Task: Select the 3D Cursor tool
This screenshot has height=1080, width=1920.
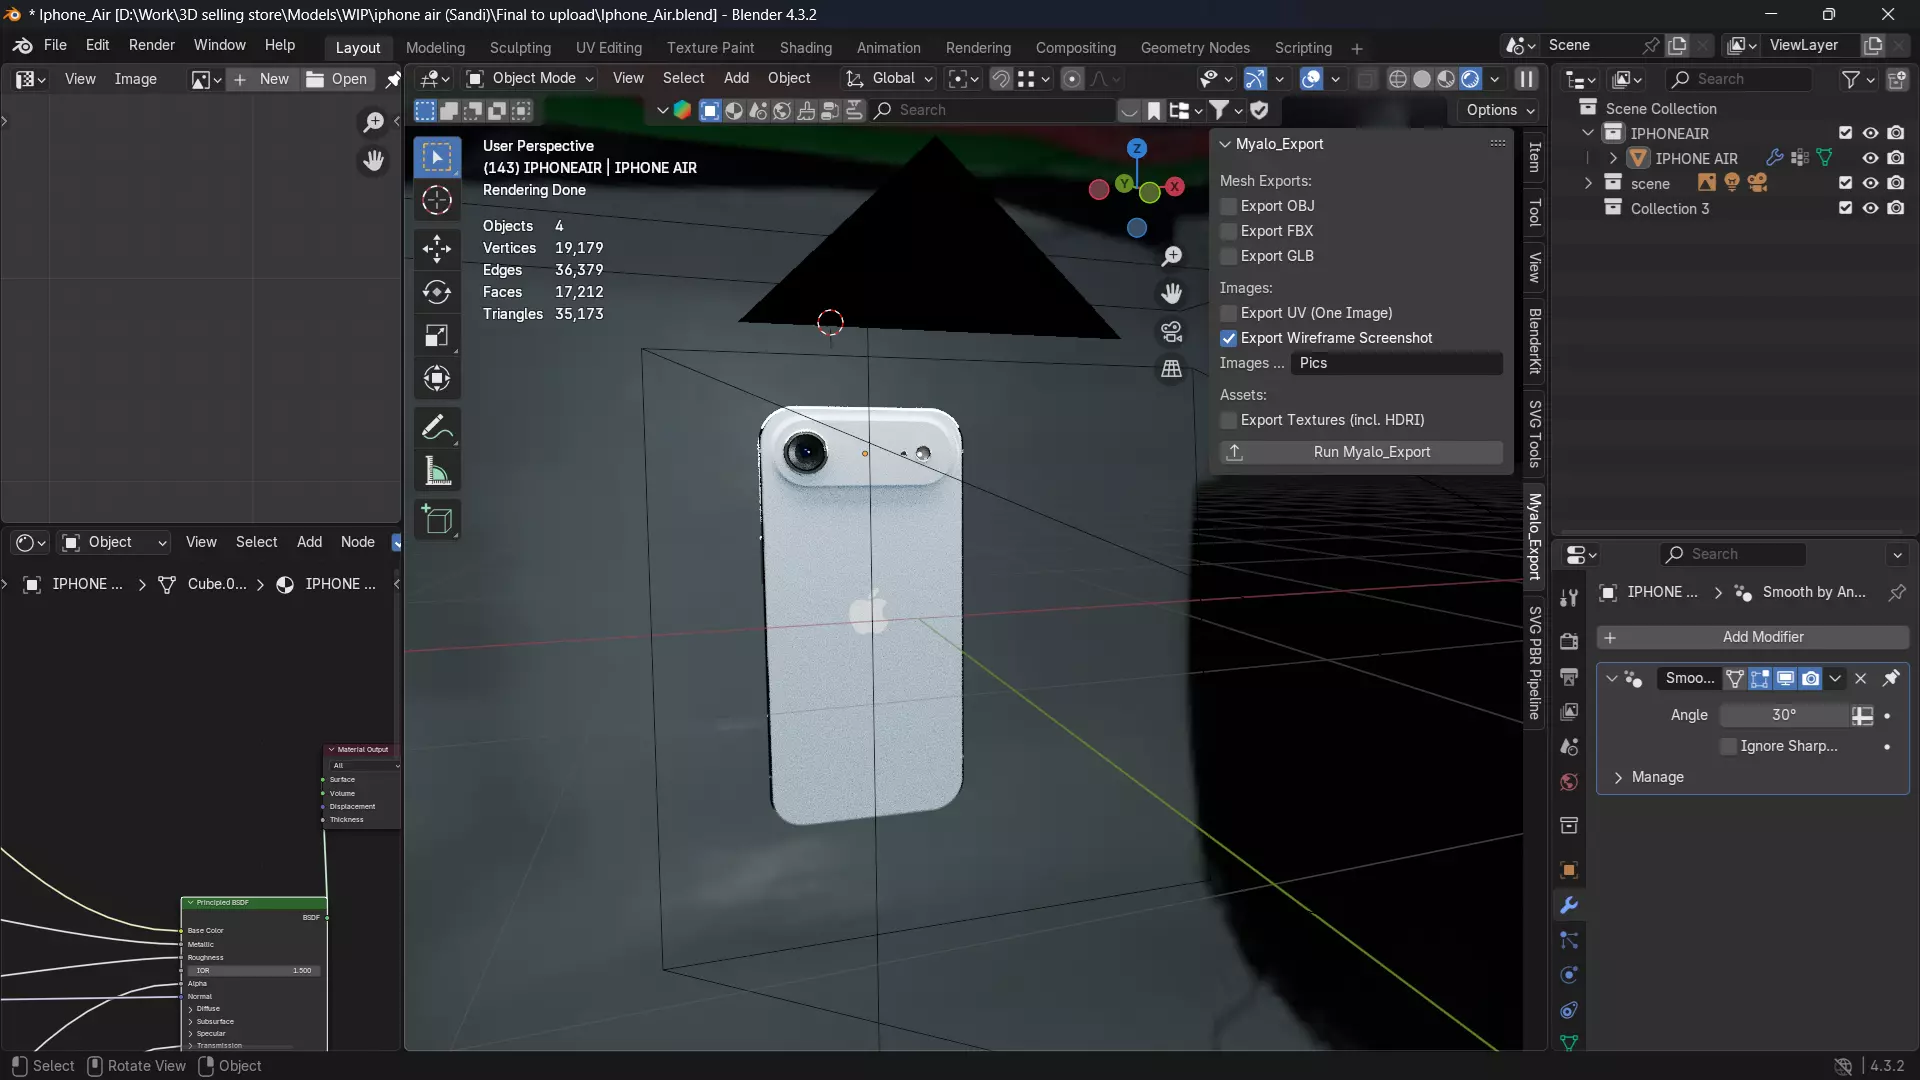Action: pyautogui.click(x=437, y=200)
